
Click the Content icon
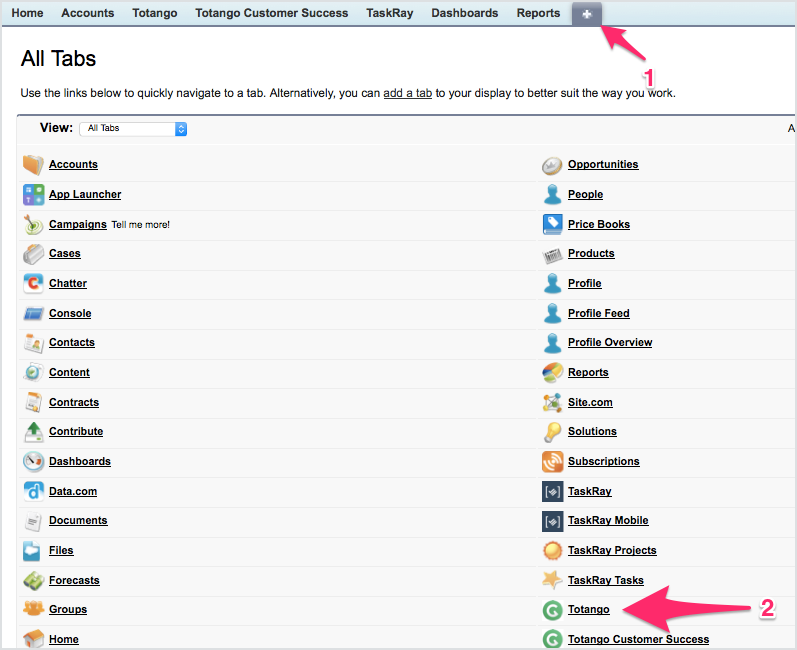(34, 373)
